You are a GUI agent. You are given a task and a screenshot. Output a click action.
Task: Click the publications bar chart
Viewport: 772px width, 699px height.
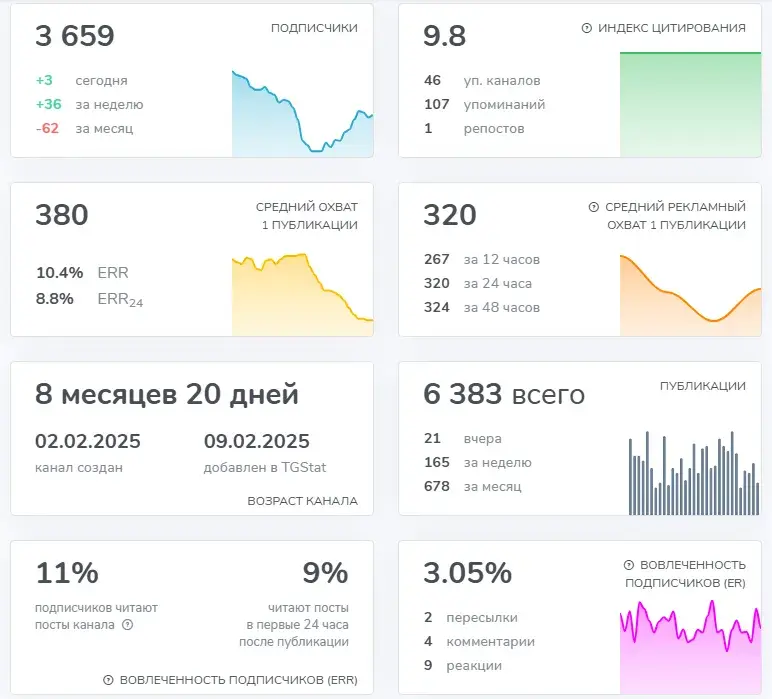[694, 473]
